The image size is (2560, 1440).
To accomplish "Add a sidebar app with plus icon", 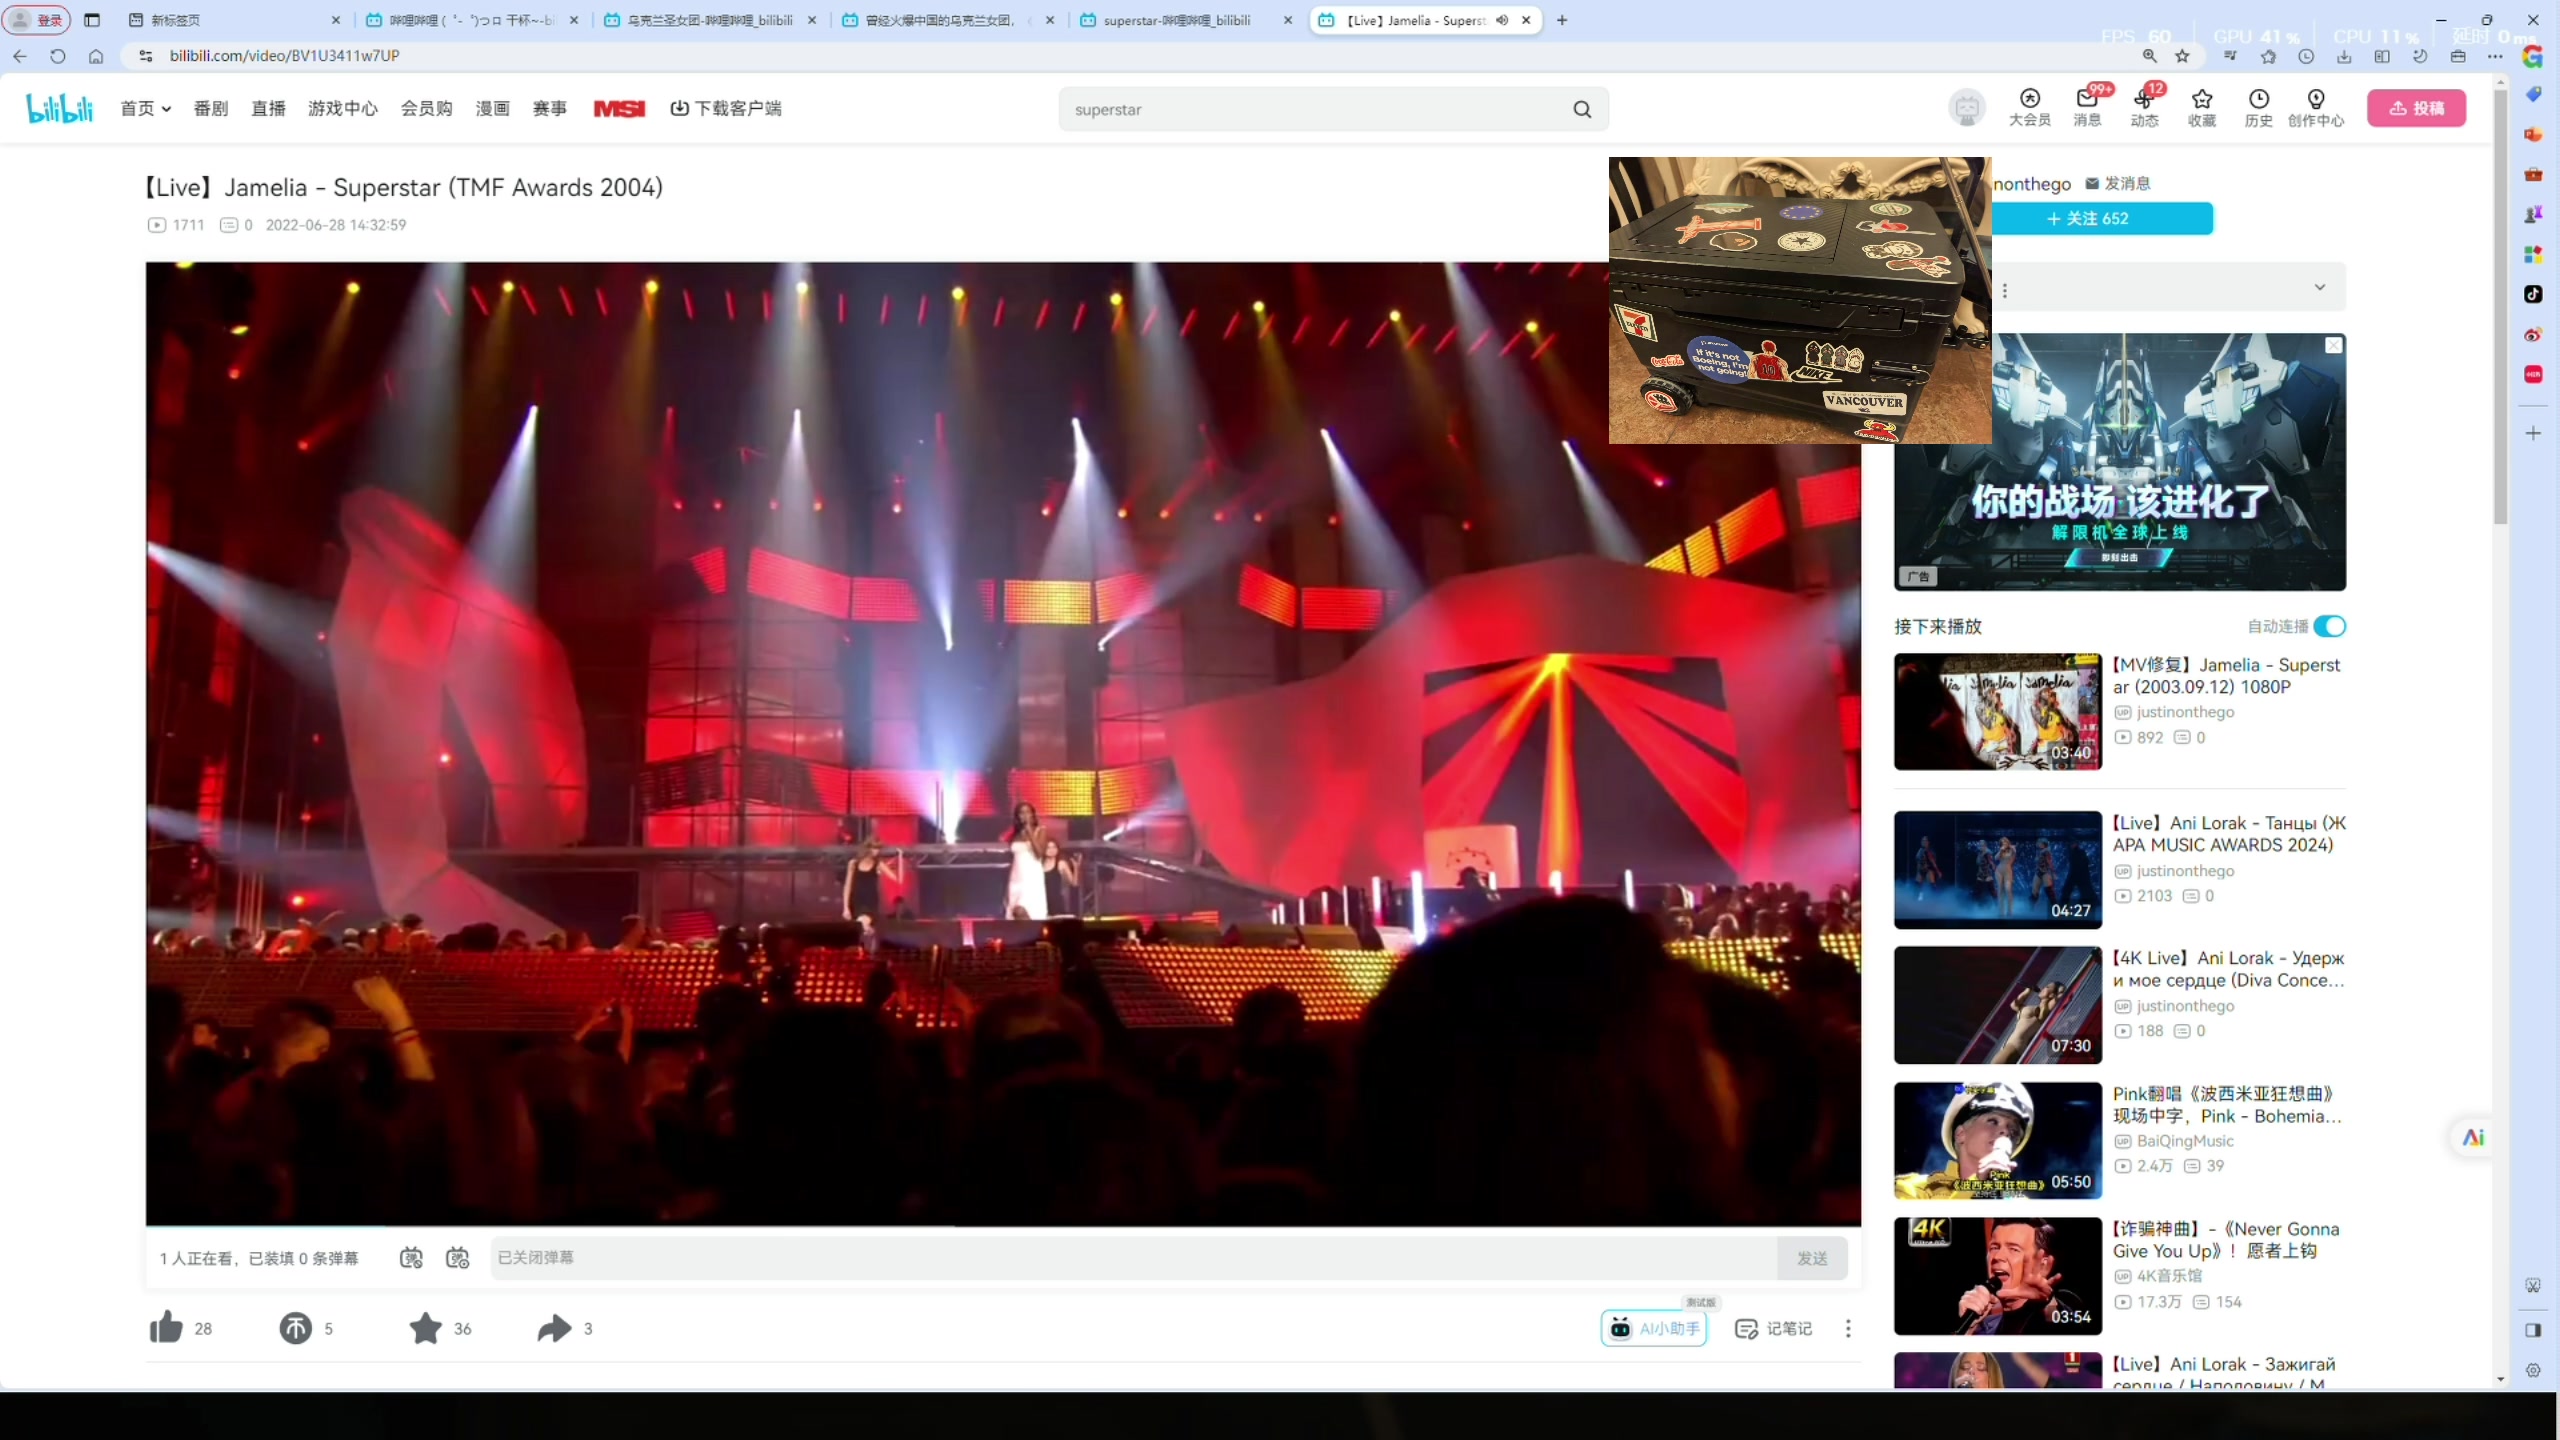I will 2532,433.
